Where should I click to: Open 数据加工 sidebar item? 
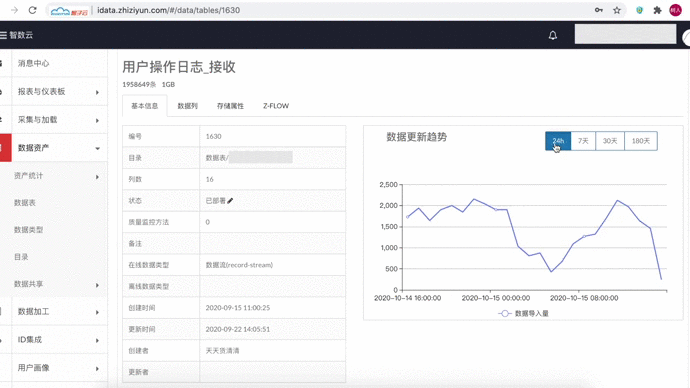[x=33, y=311]
